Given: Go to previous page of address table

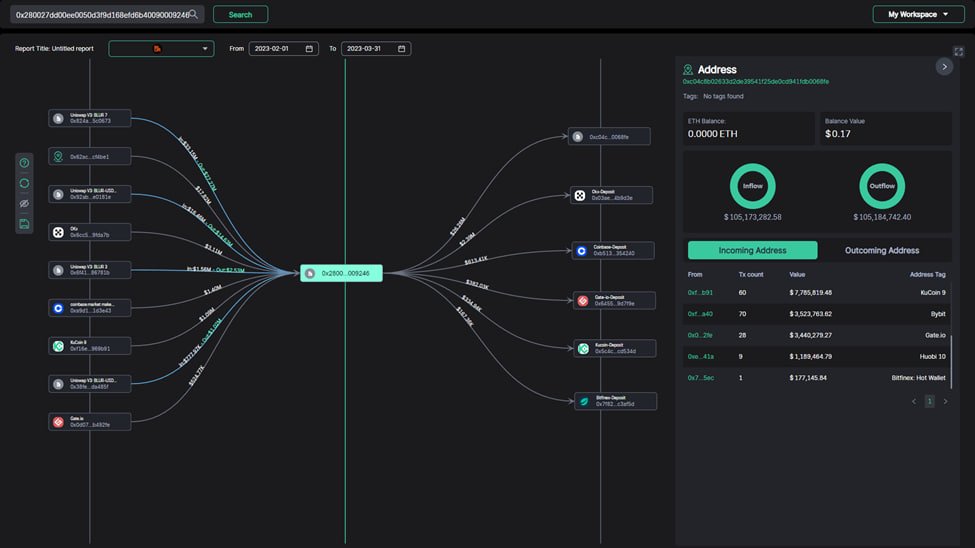Looking at the screenshot, I should click(x=913, y=401).
